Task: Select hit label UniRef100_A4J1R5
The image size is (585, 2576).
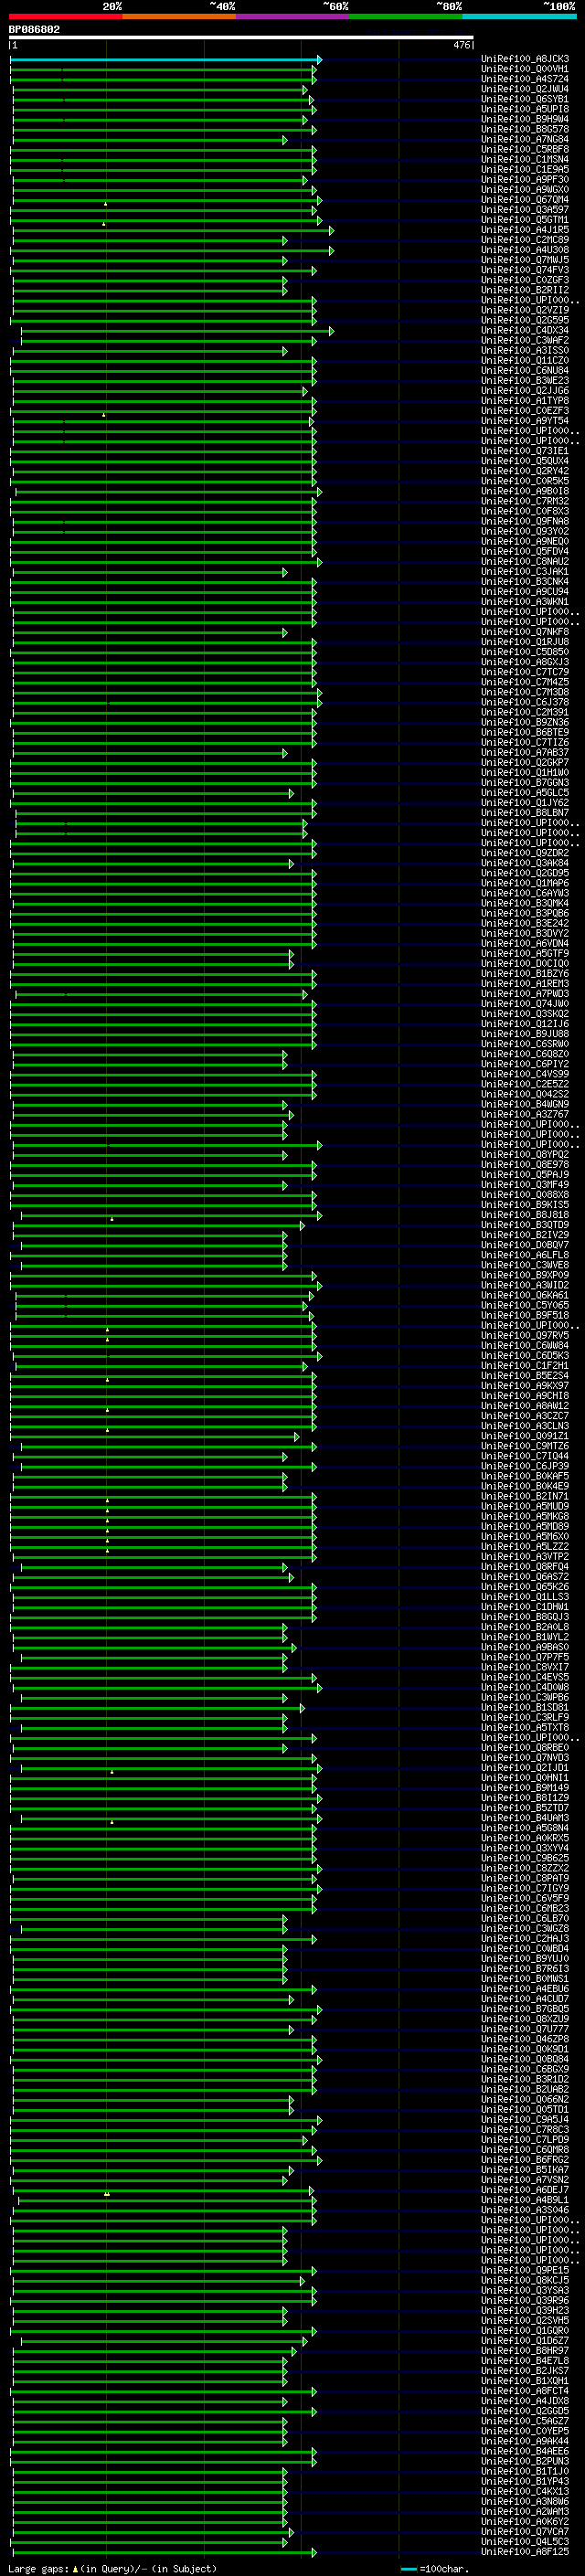Action: point(525,230)
